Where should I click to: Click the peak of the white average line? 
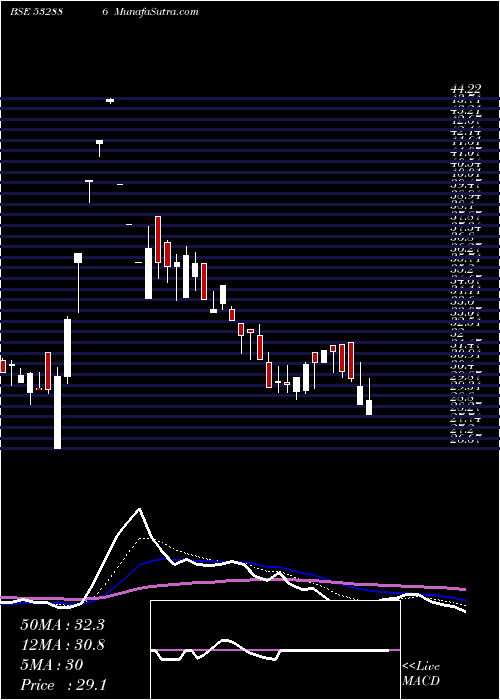pos(140,509)
